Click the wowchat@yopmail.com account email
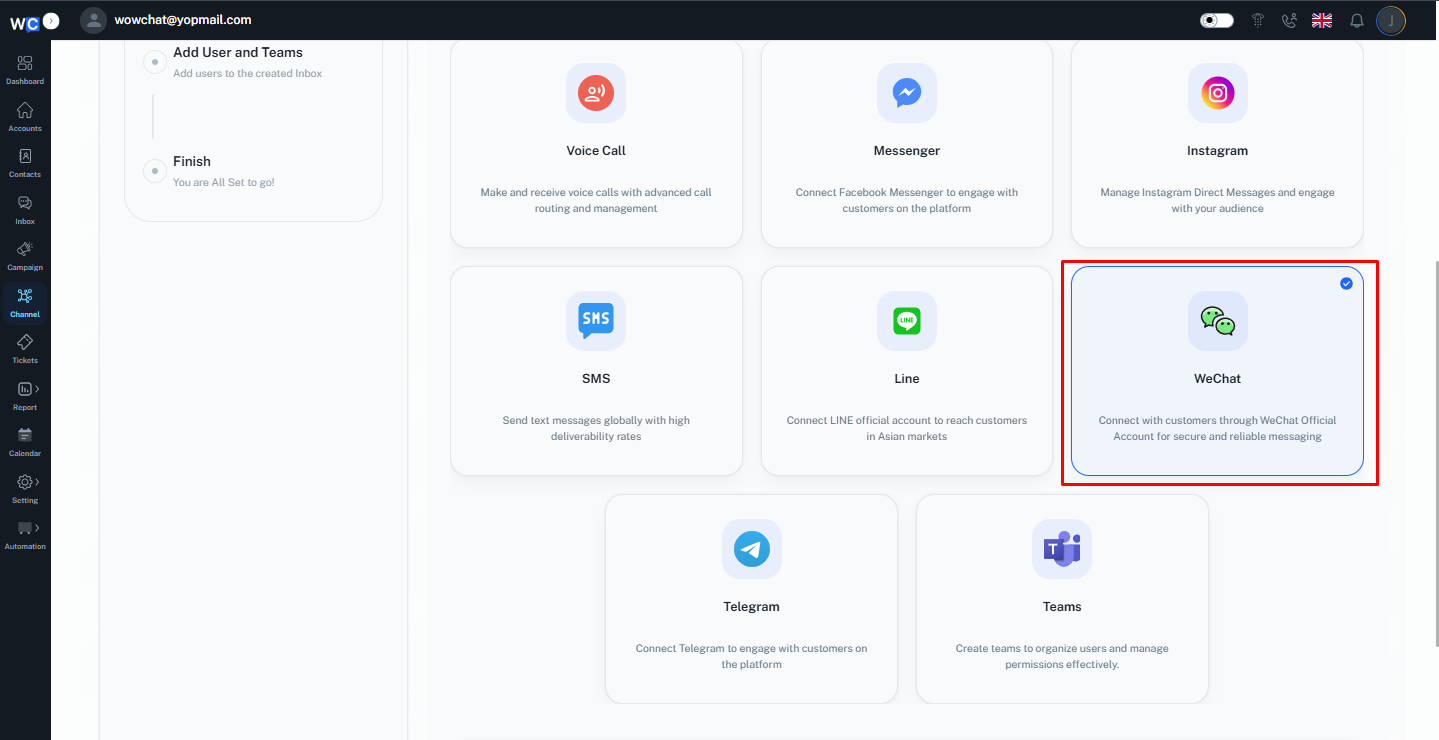Image resolution: width=1439 pixels, height=740 pixels. pos(183,20)
